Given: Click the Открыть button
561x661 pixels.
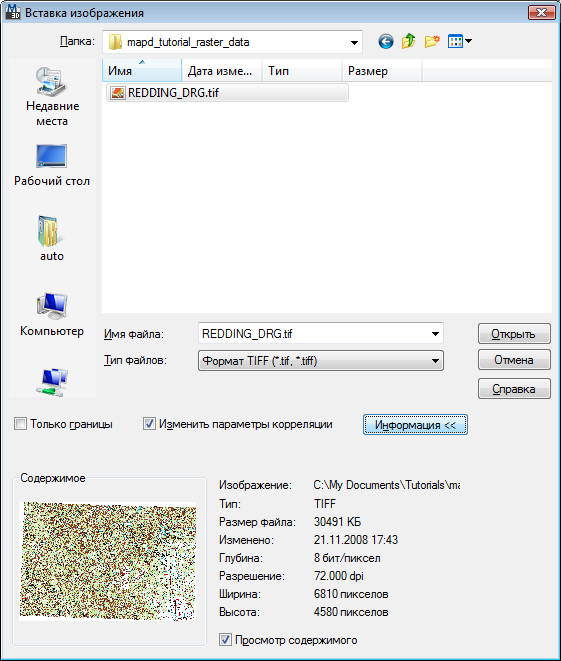Looking at the screenshot, I should point(514,334).
